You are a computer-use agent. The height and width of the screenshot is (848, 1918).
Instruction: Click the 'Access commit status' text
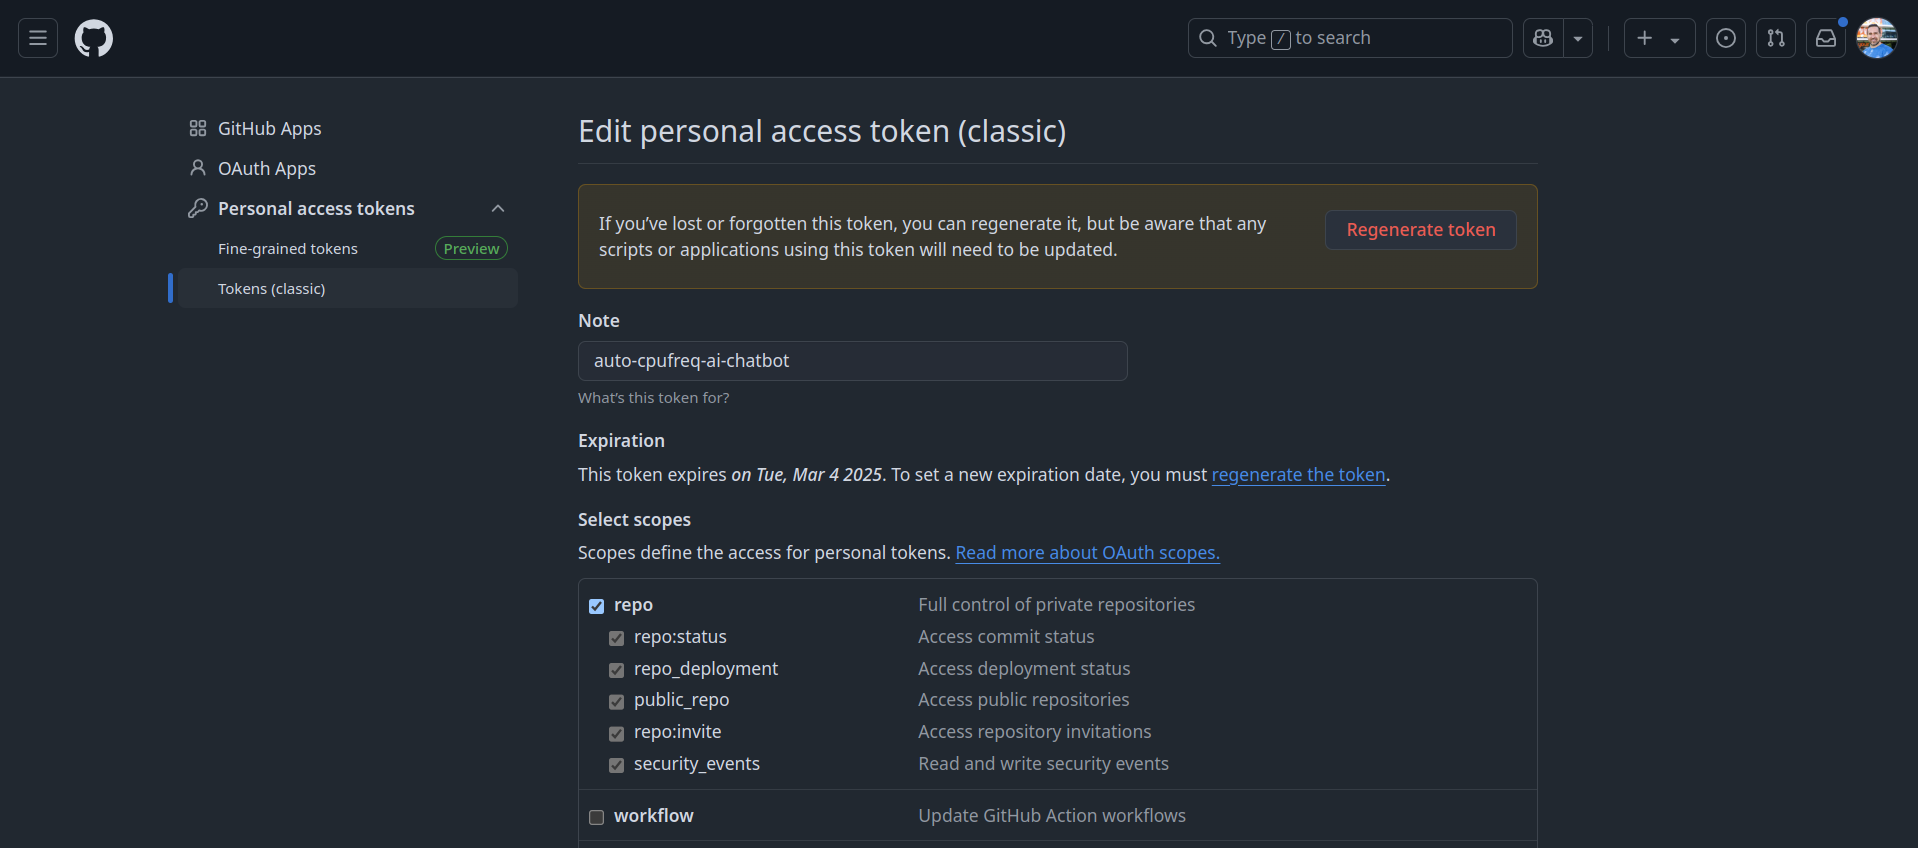pyautogui.click(x=1006, y=637)
